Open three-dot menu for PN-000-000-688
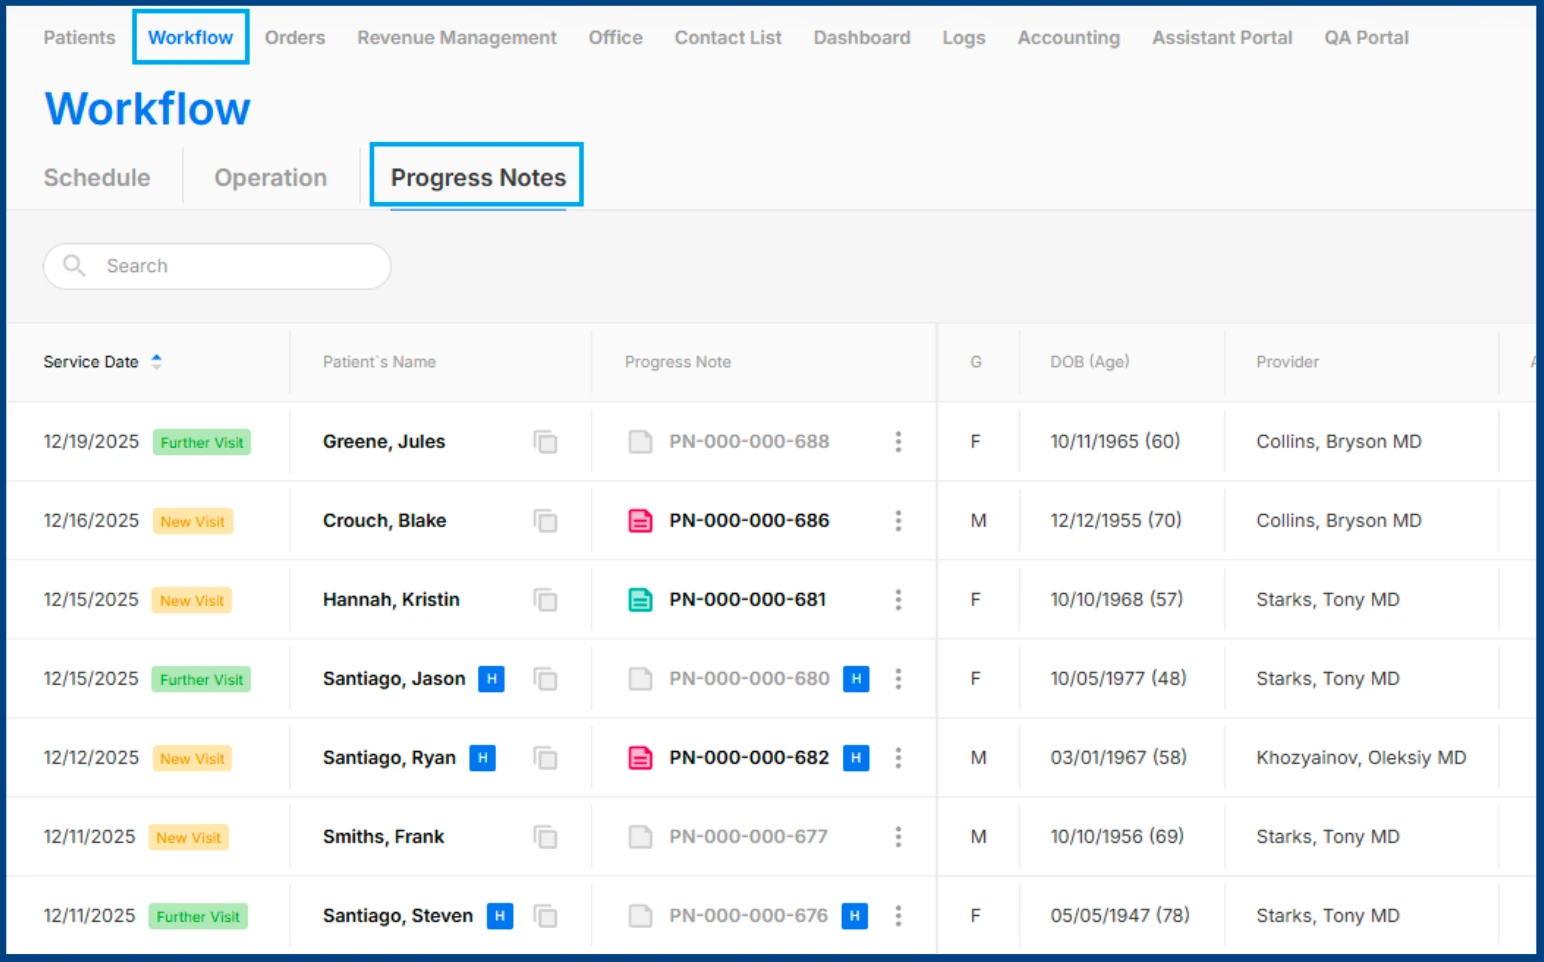The width and height of the screenshot is (1544, 962). pyautogui.click(x=898, y=442)
